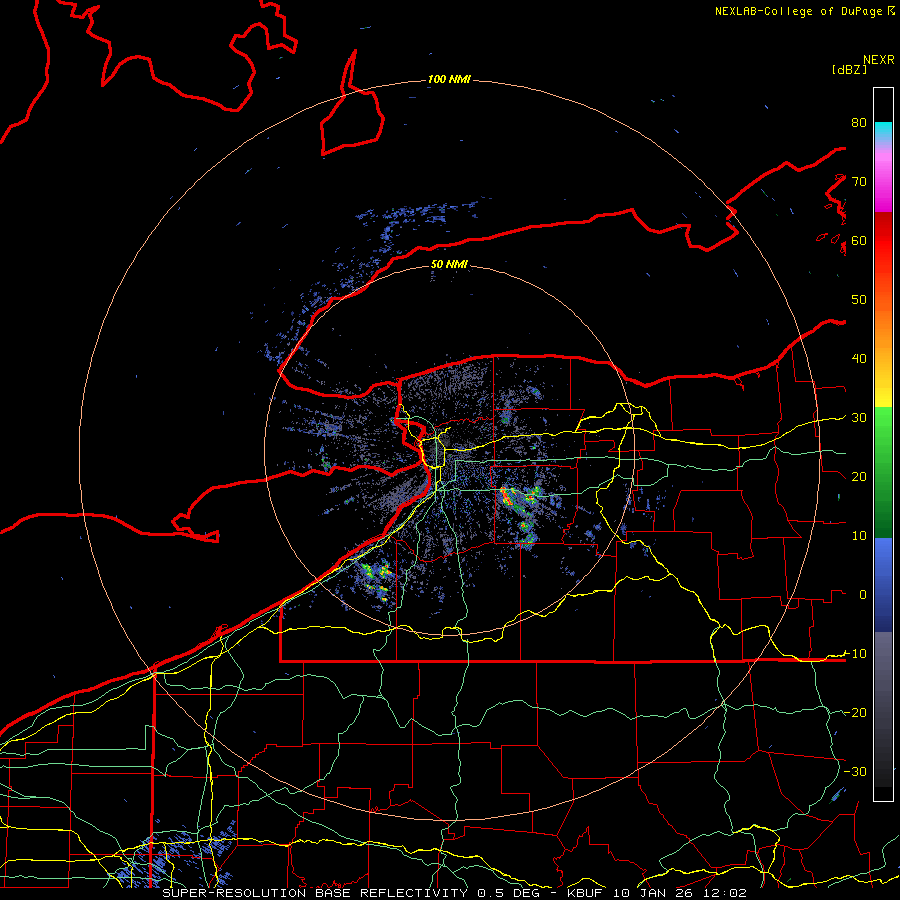Click the 0 value on the dBZ scale

[x=863, y=595]
